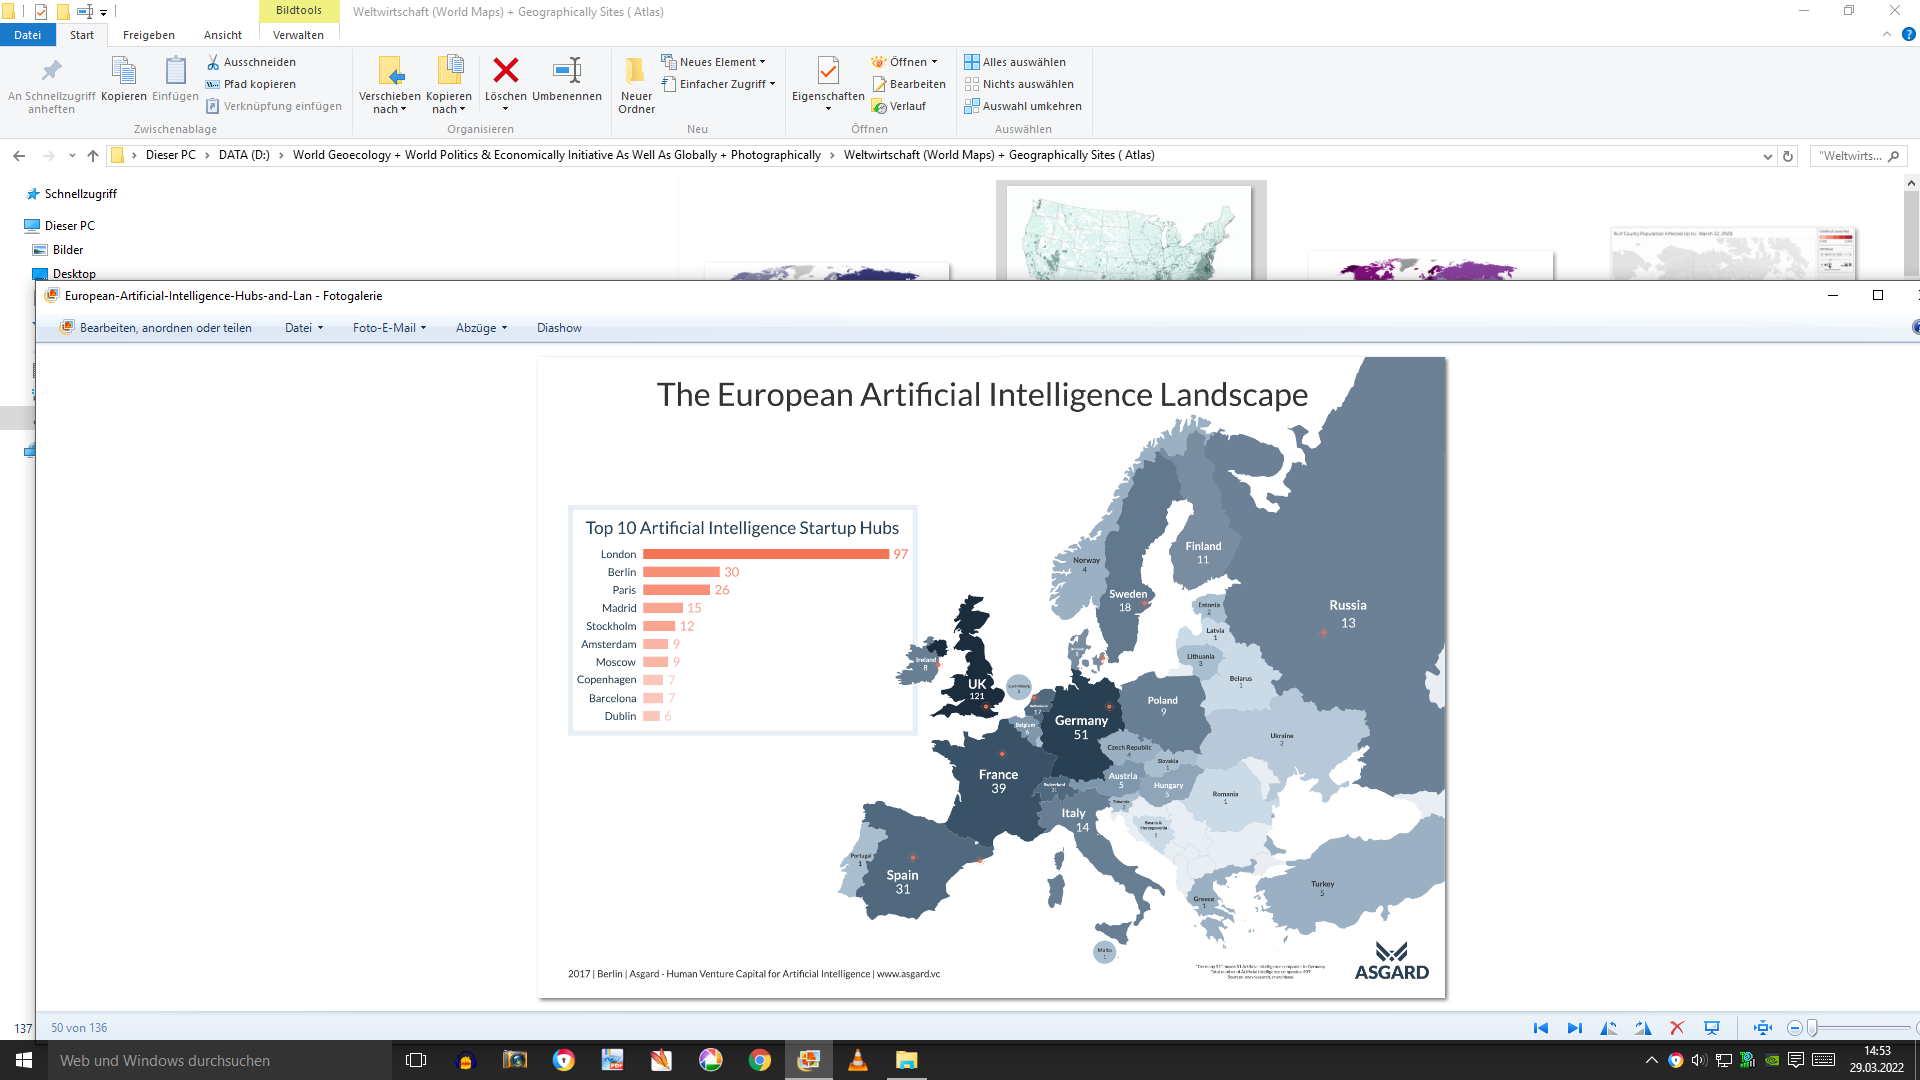Show next image in Fotogalerie
Viewport: 1920px width, 1080px height.
(1575, 1028)
